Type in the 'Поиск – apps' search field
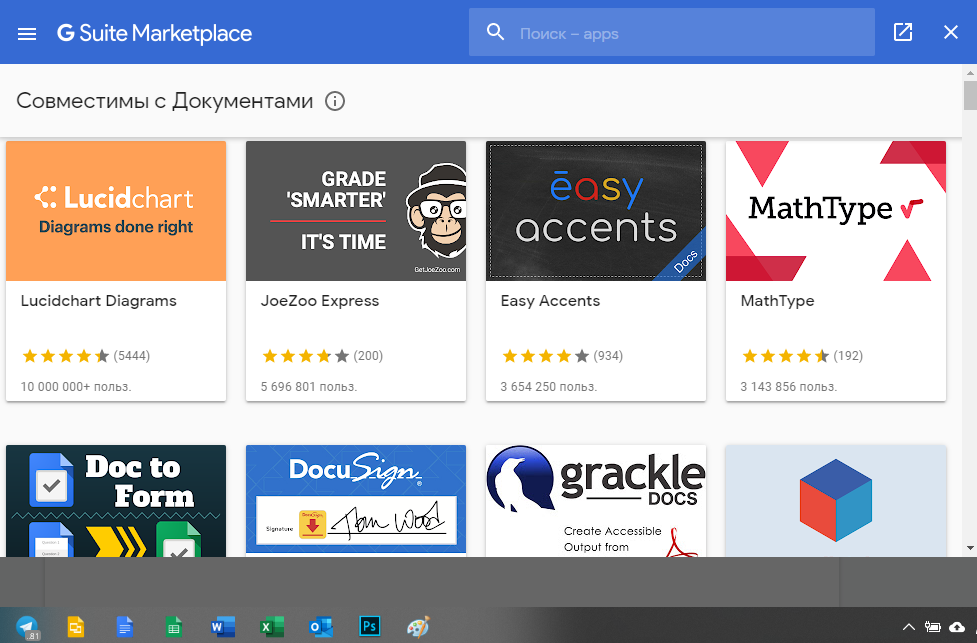Viewport: 977px width, 643px height. [x=690, y=34]
